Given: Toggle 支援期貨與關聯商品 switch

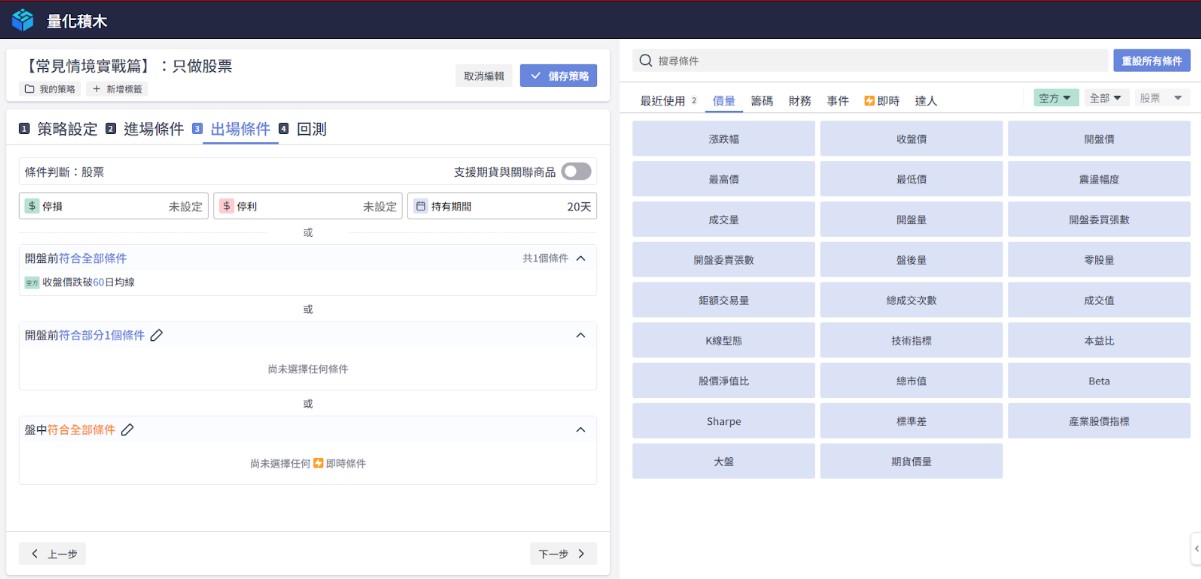Looking at the screenshot, I should (x=576, y=171).
